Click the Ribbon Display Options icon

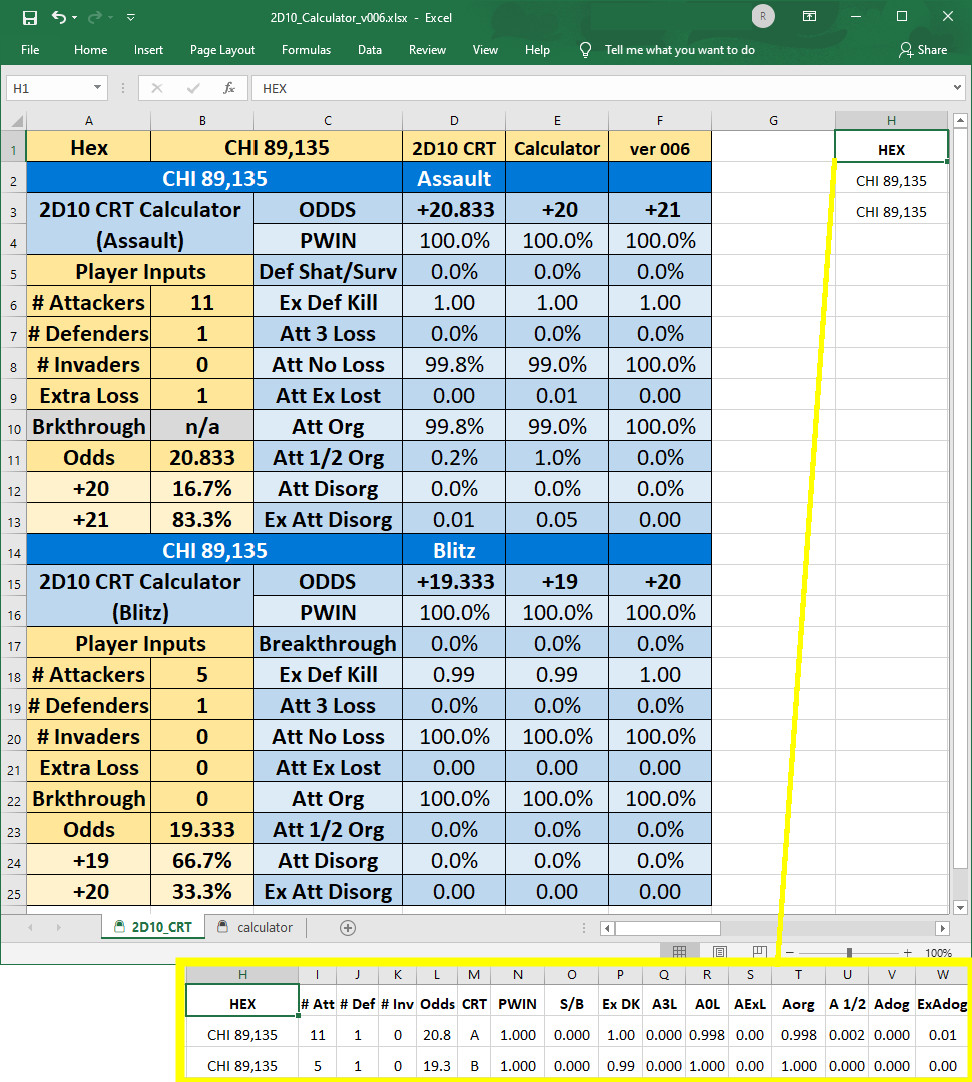[809, 16]
